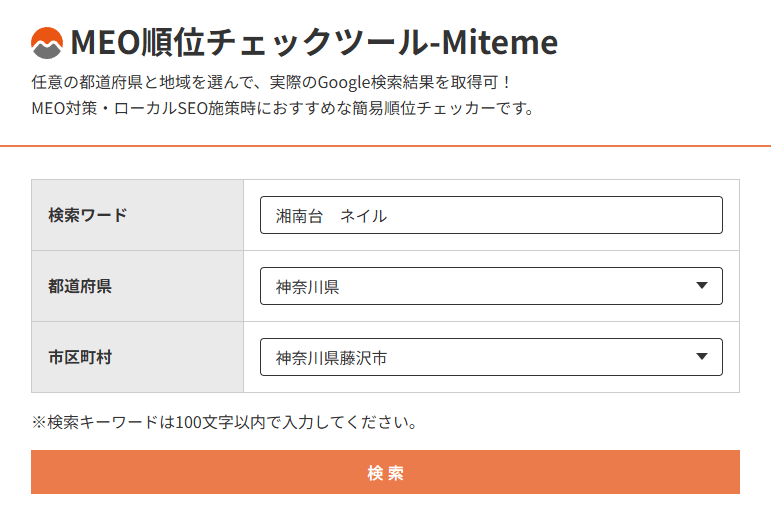Click the 都道府県 row label
The height and width of the screenshot is (527, 771).
coord(80,286)
